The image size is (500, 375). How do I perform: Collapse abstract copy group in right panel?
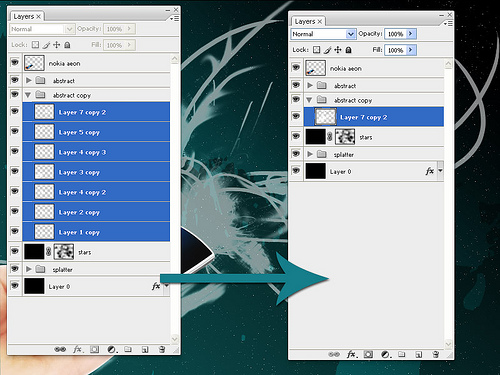pyautogui.click(x=309, y=100)
